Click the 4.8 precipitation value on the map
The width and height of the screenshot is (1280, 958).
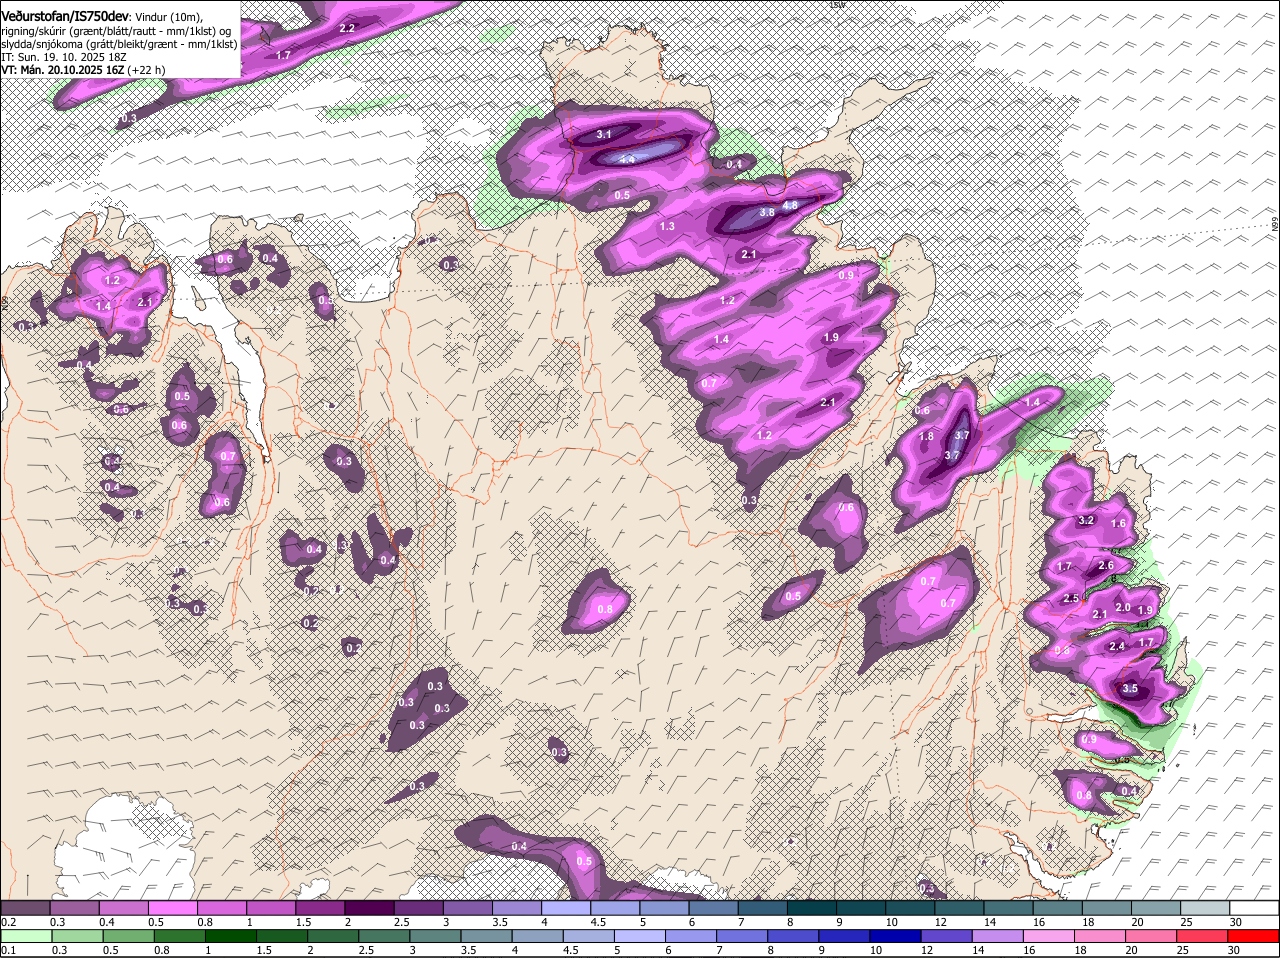(790, 205)
